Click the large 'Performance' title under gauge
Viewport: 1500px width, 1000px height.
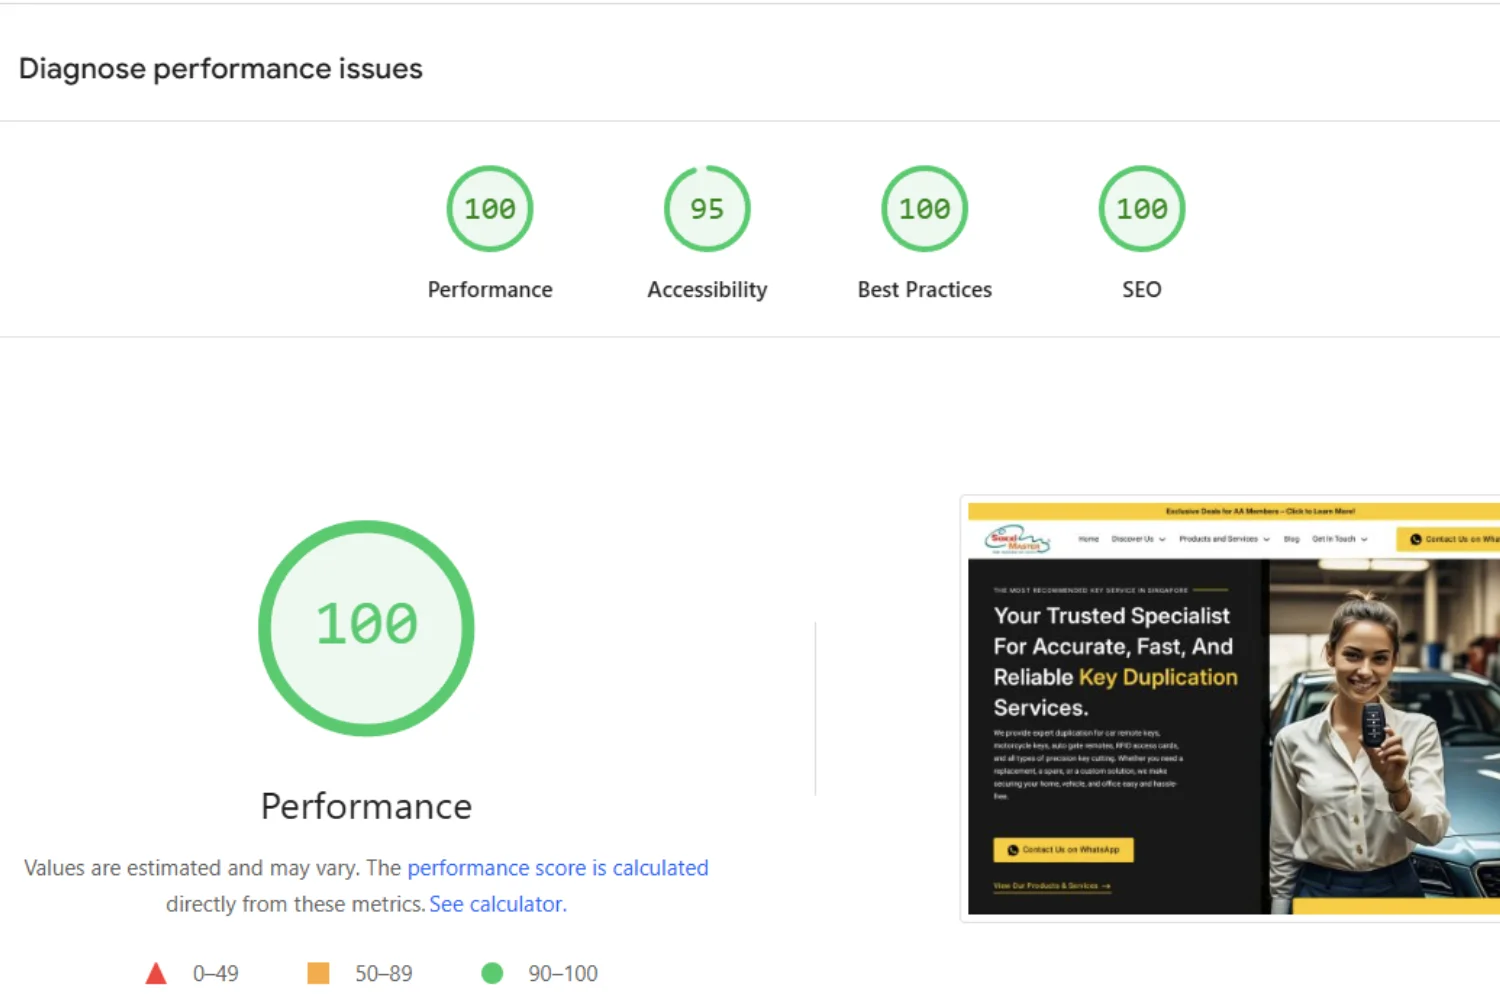coord(366,806)
